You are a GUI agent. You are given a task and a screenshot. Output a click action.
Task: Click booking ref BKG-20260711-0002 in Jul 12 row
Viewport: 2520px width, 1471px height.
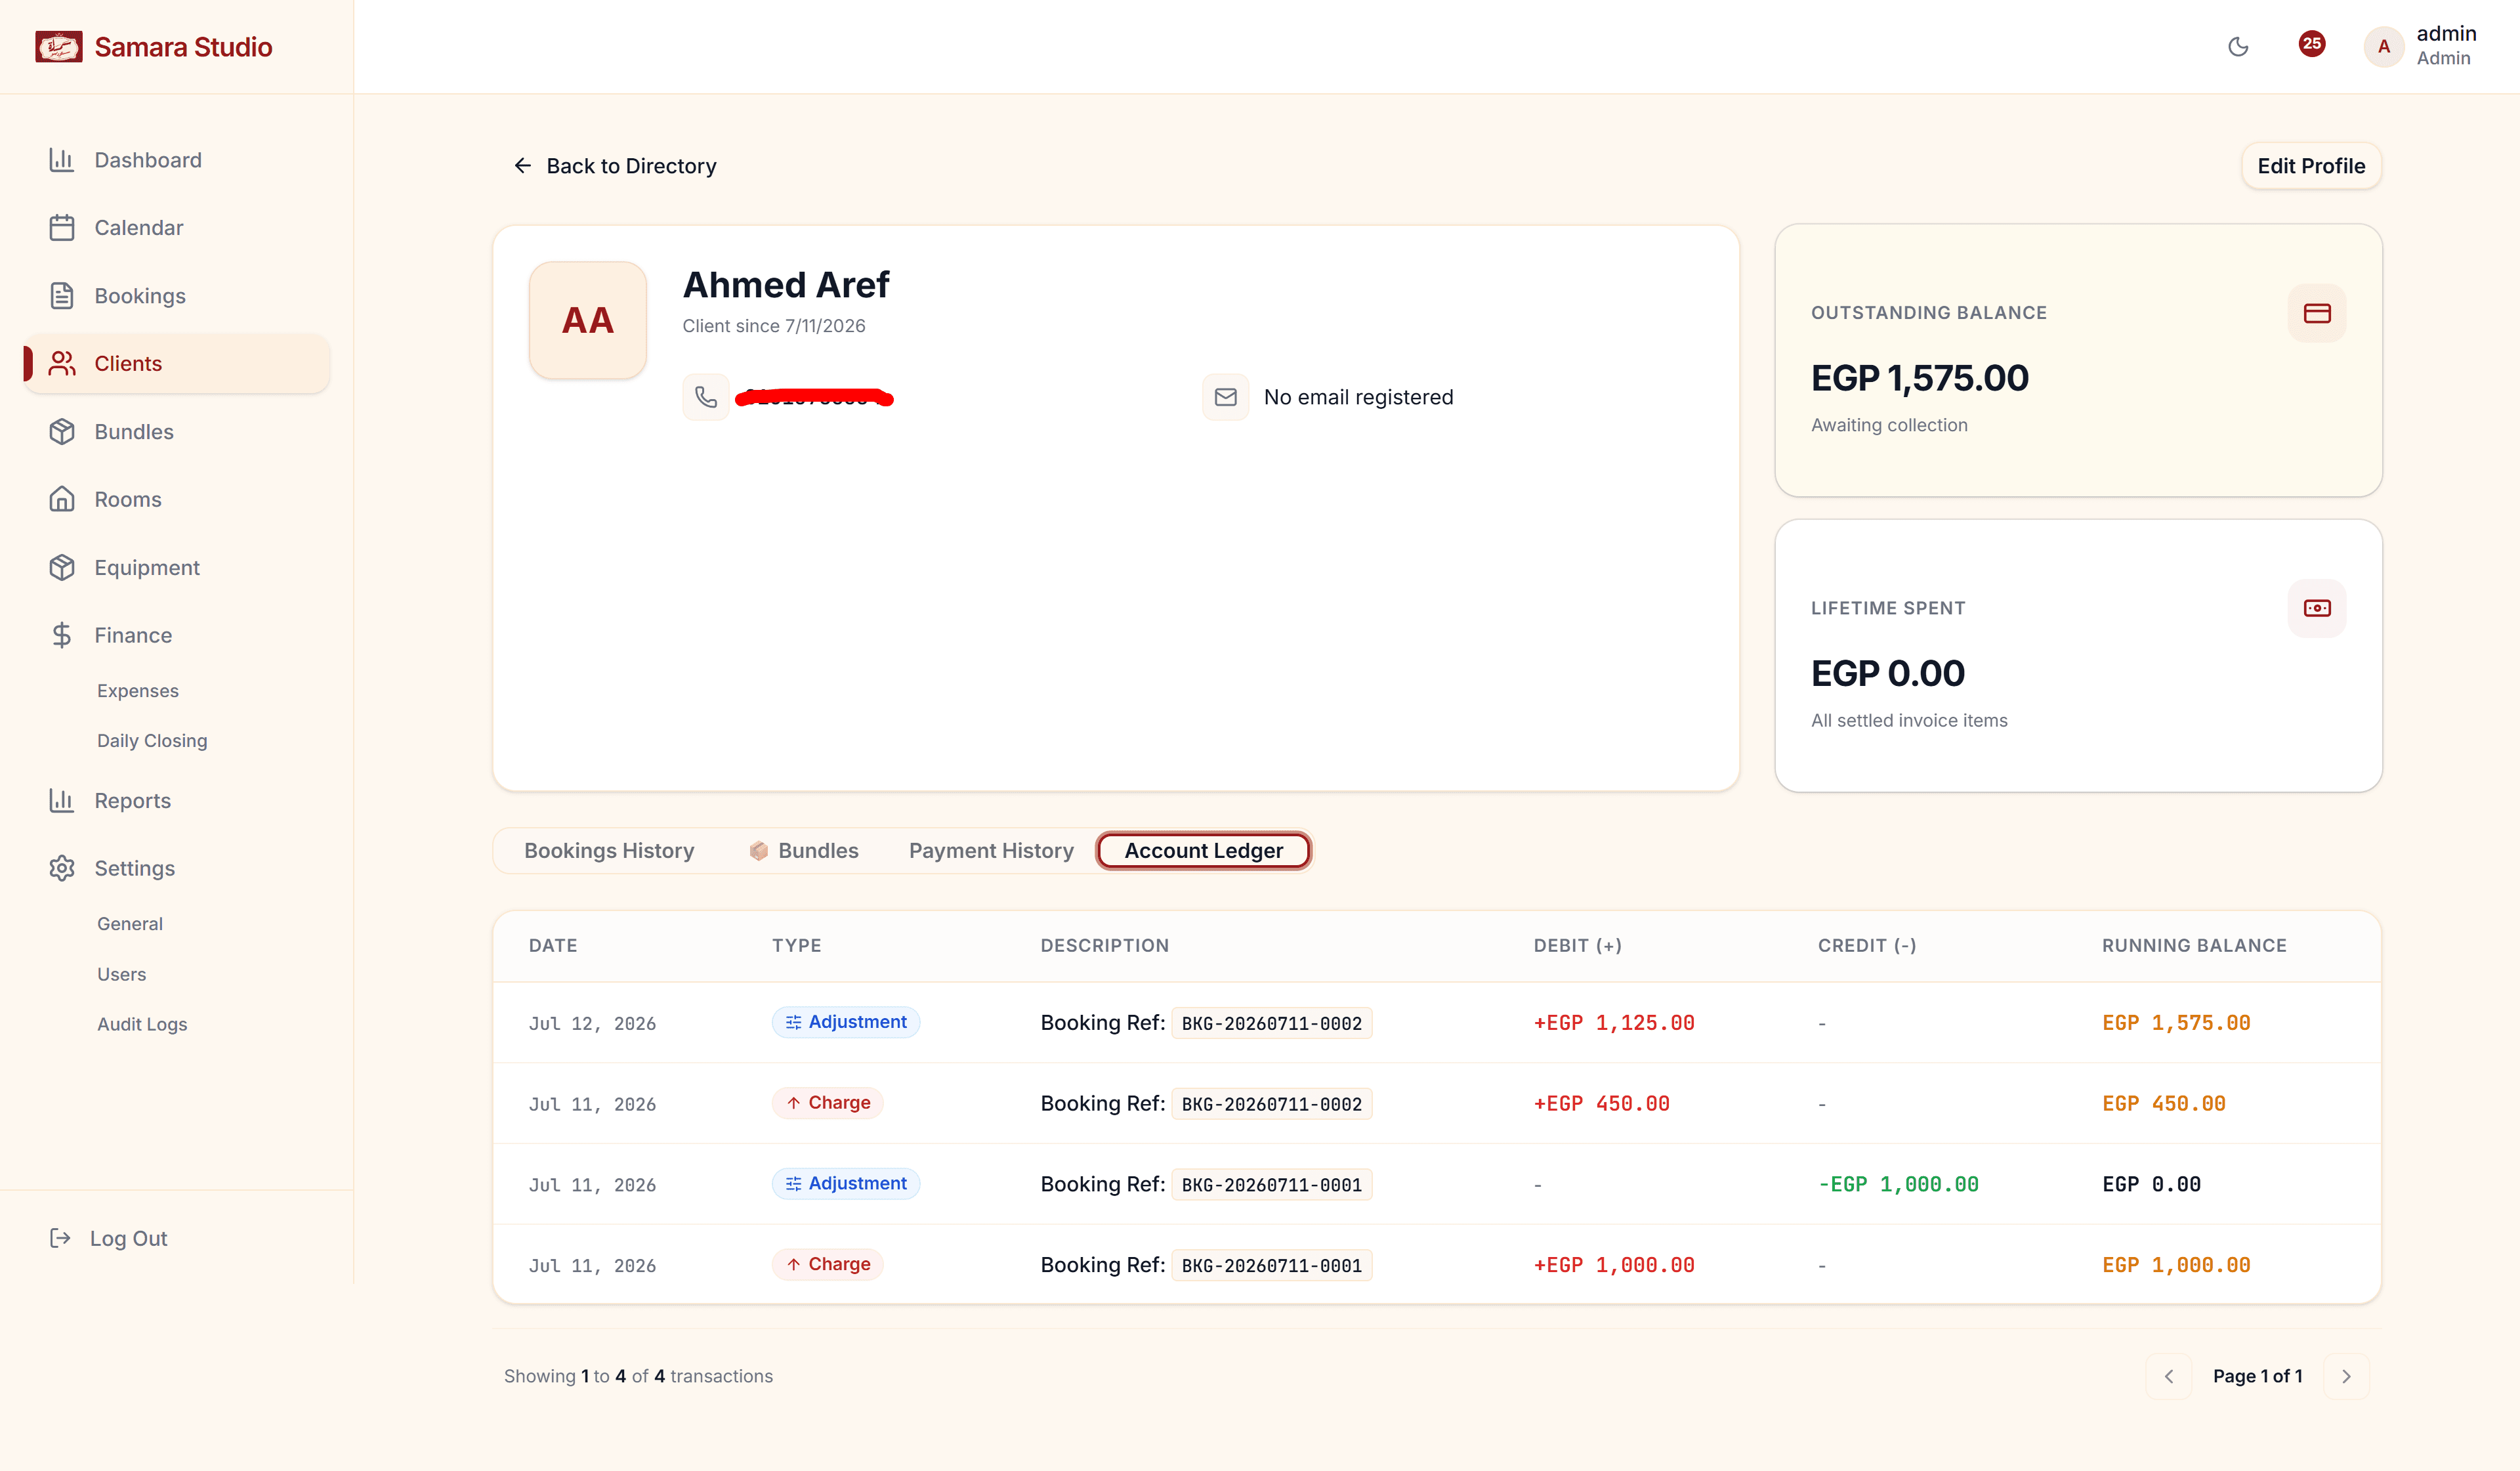coord(1271,1023)
